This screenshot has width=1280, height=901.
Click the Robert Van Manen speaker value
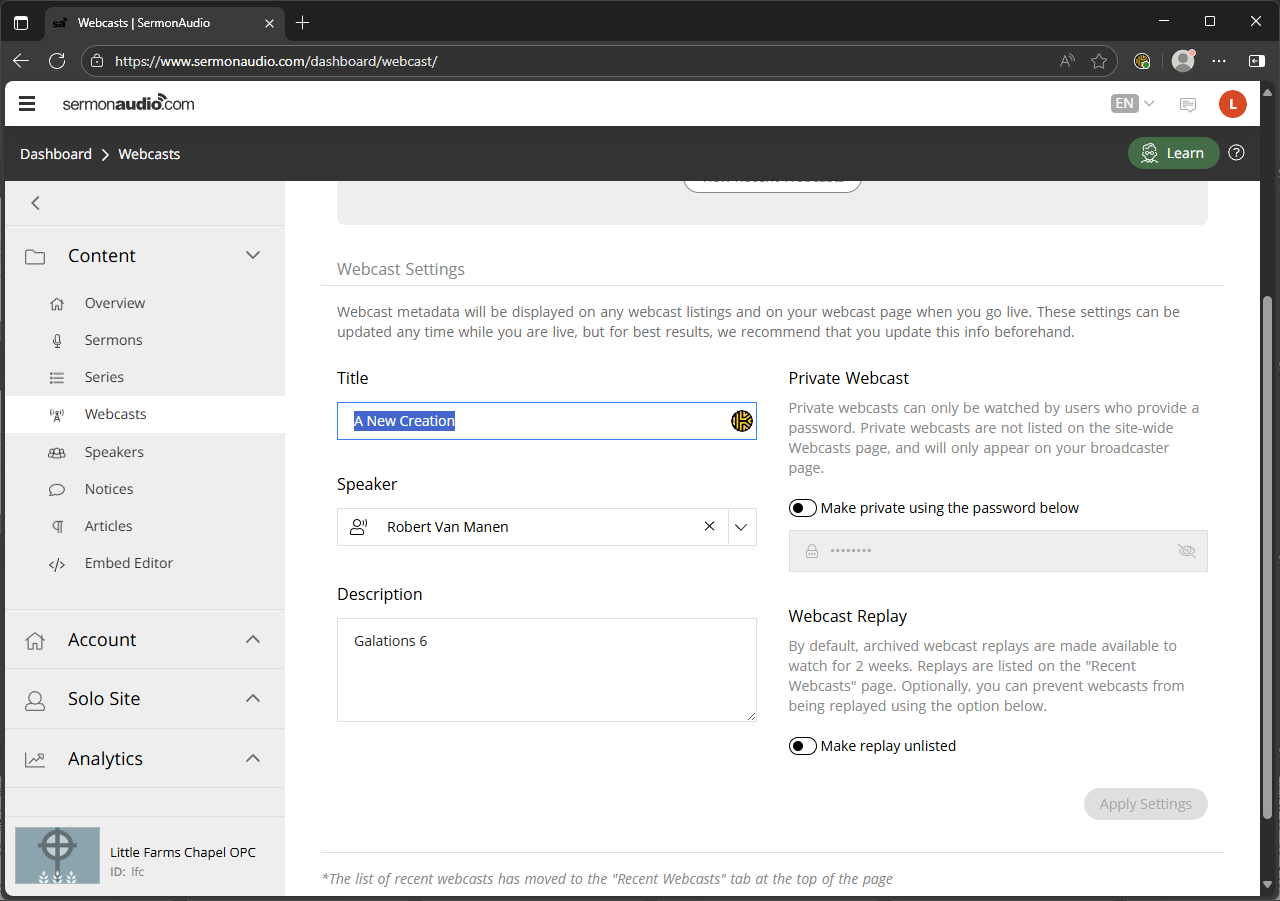tap(448, 527)
